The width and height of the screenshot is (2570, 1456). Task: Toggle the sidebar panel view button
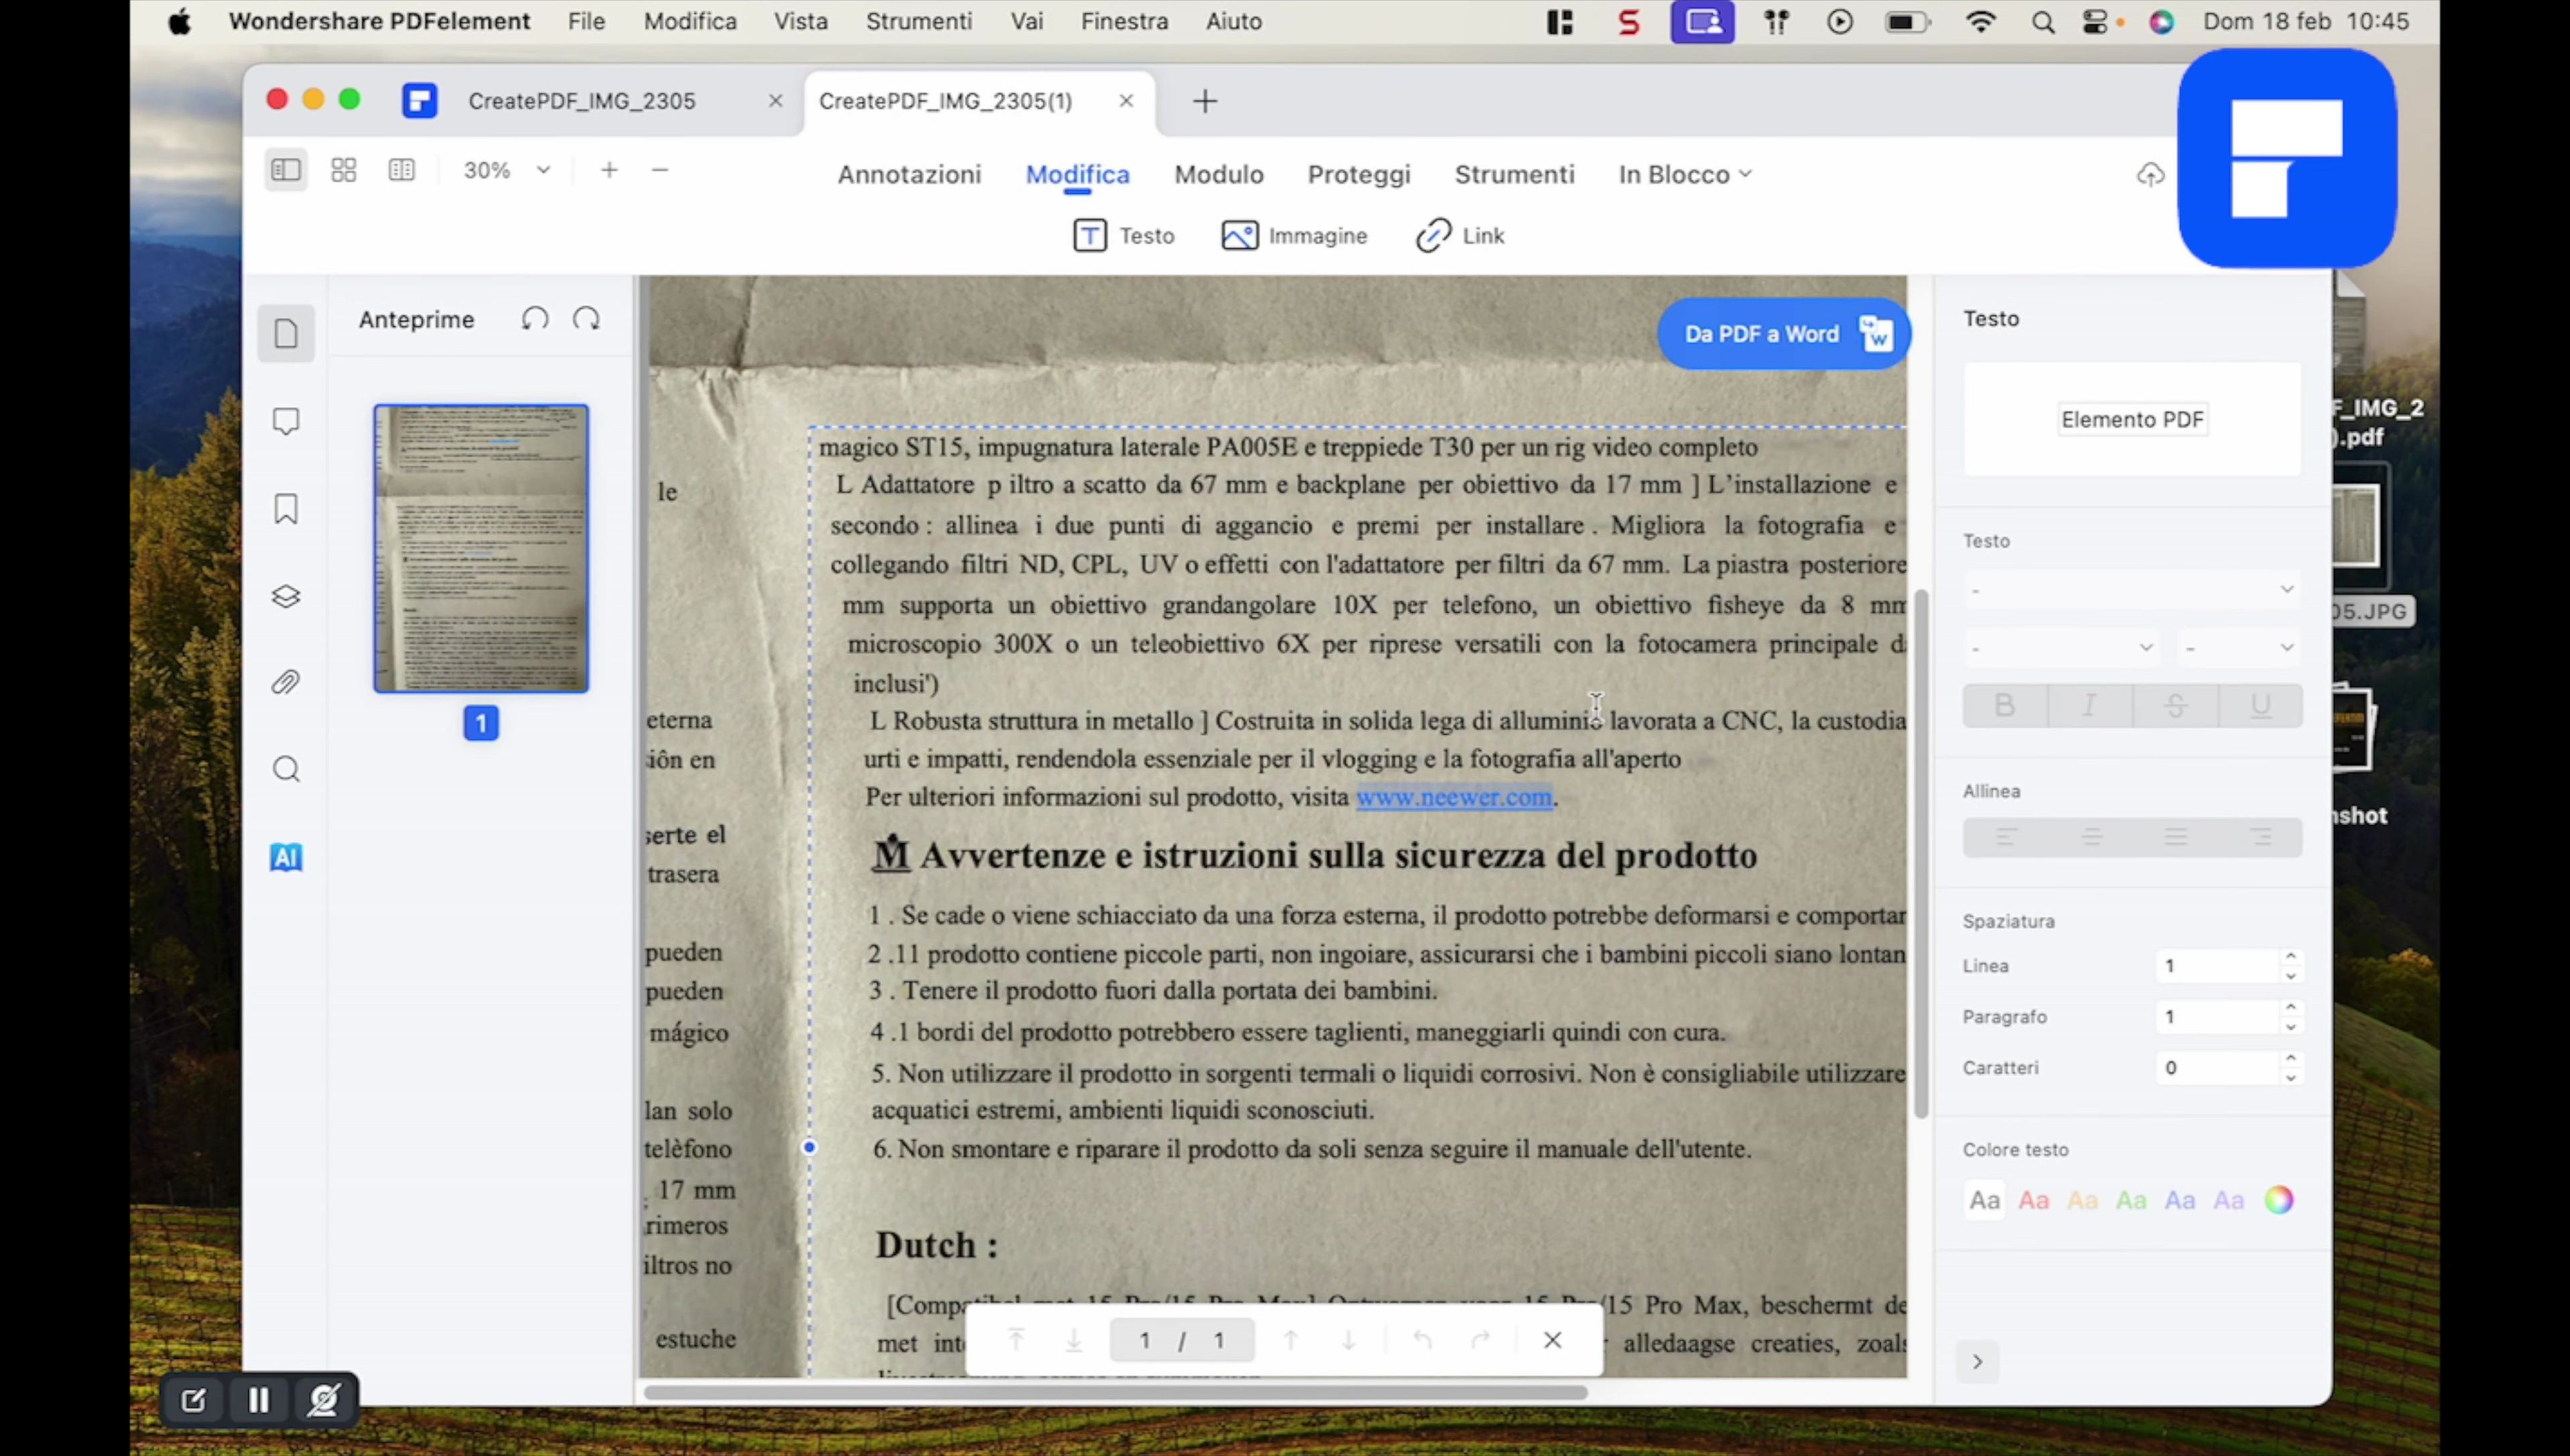(286, 170)
